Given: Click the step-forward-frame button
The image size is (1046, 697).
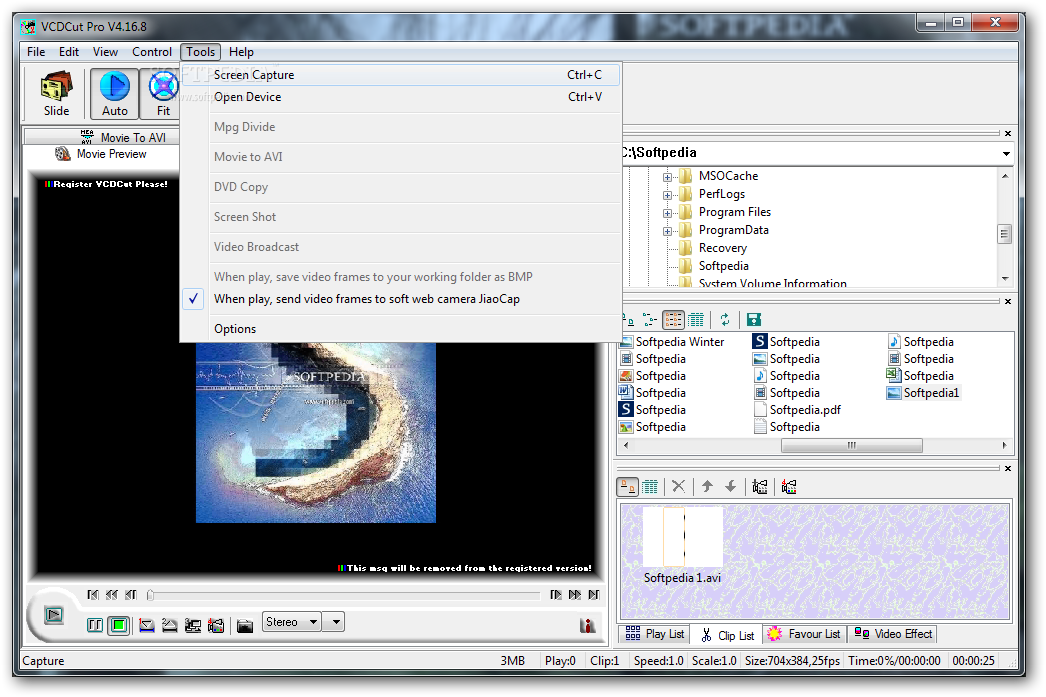Looking at the screenshot, I should (556, 595).
